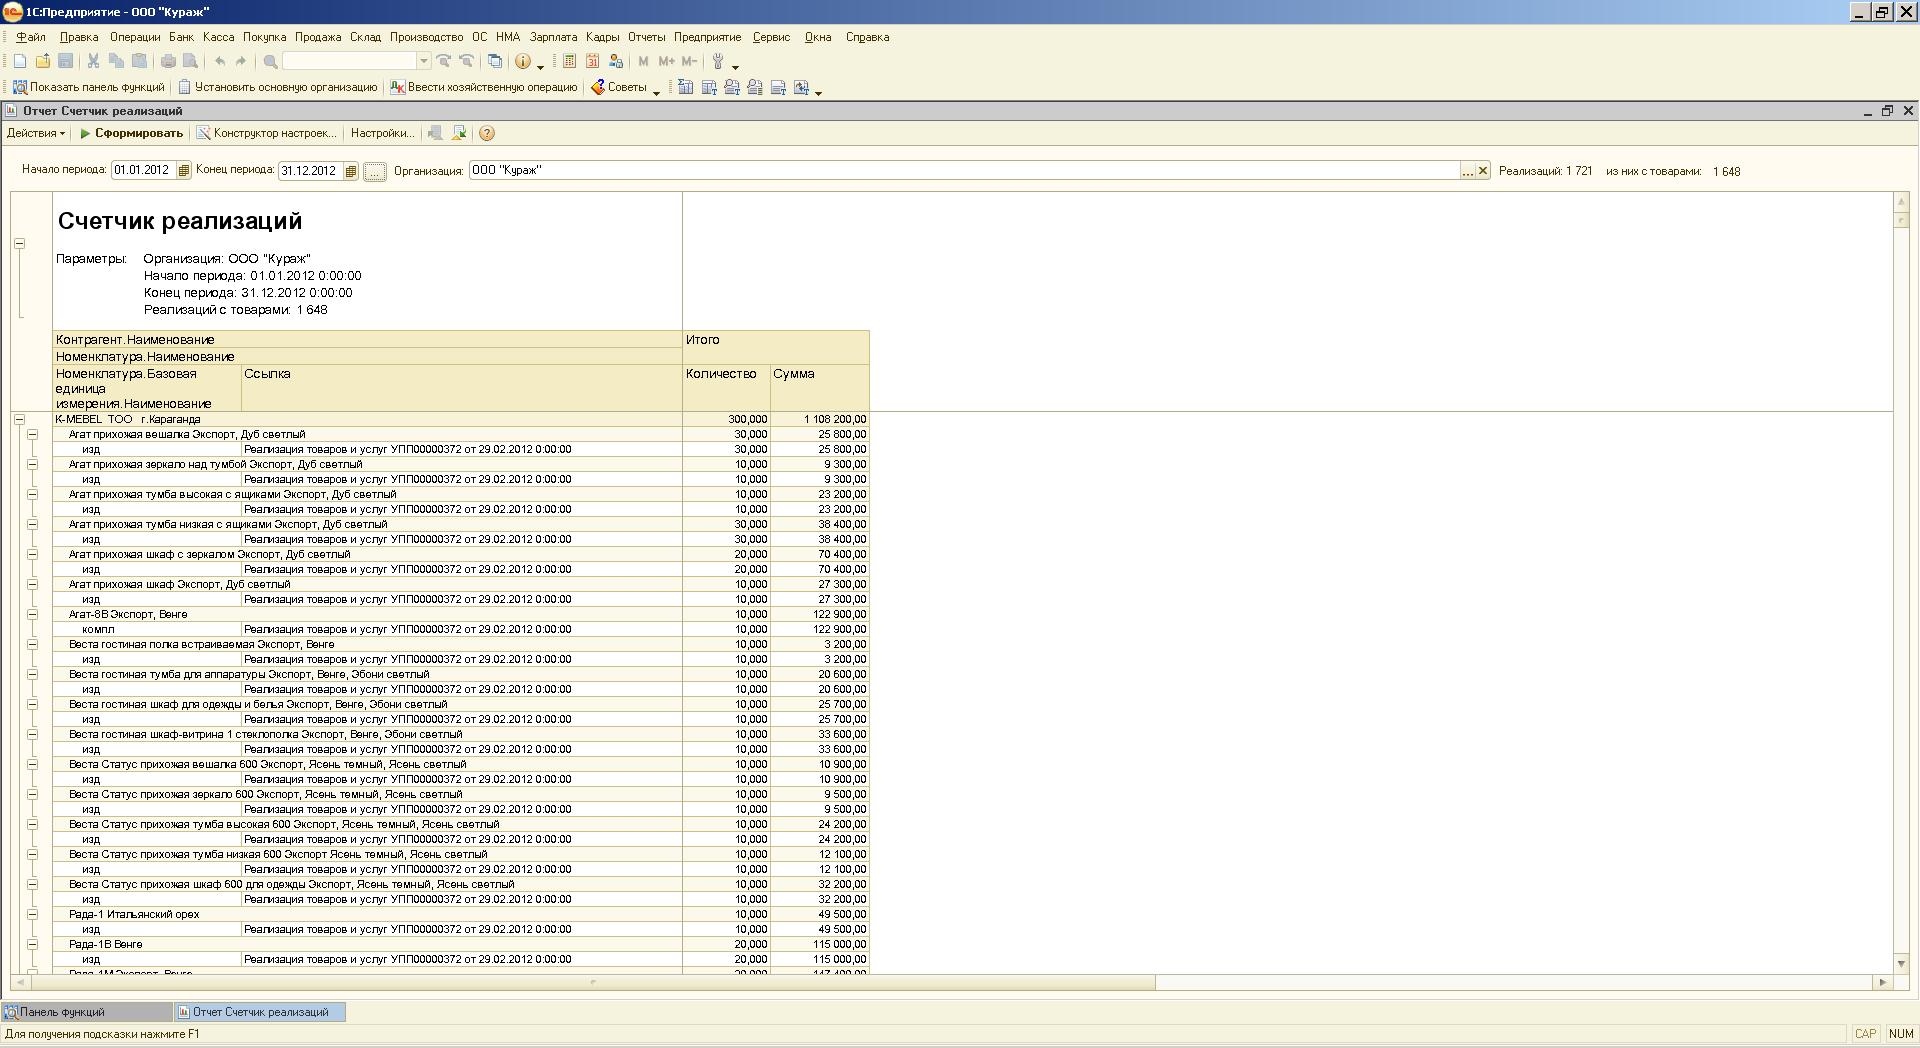1920x1048 pixels.
Task: Click the Начало периода date field
Action: 144,171
